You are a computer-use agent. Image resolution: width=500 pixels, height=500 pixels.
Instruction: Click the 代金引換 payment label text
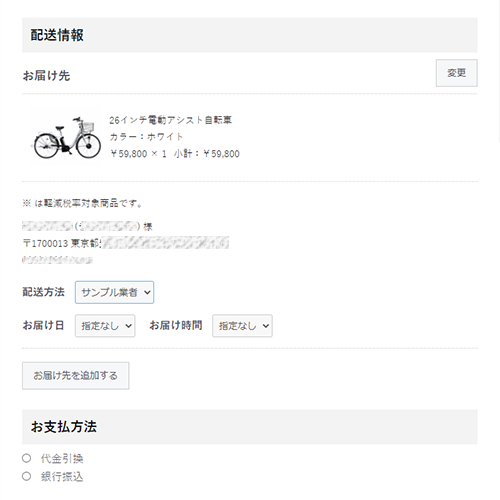pyautogui.click(x=62, y=459)
